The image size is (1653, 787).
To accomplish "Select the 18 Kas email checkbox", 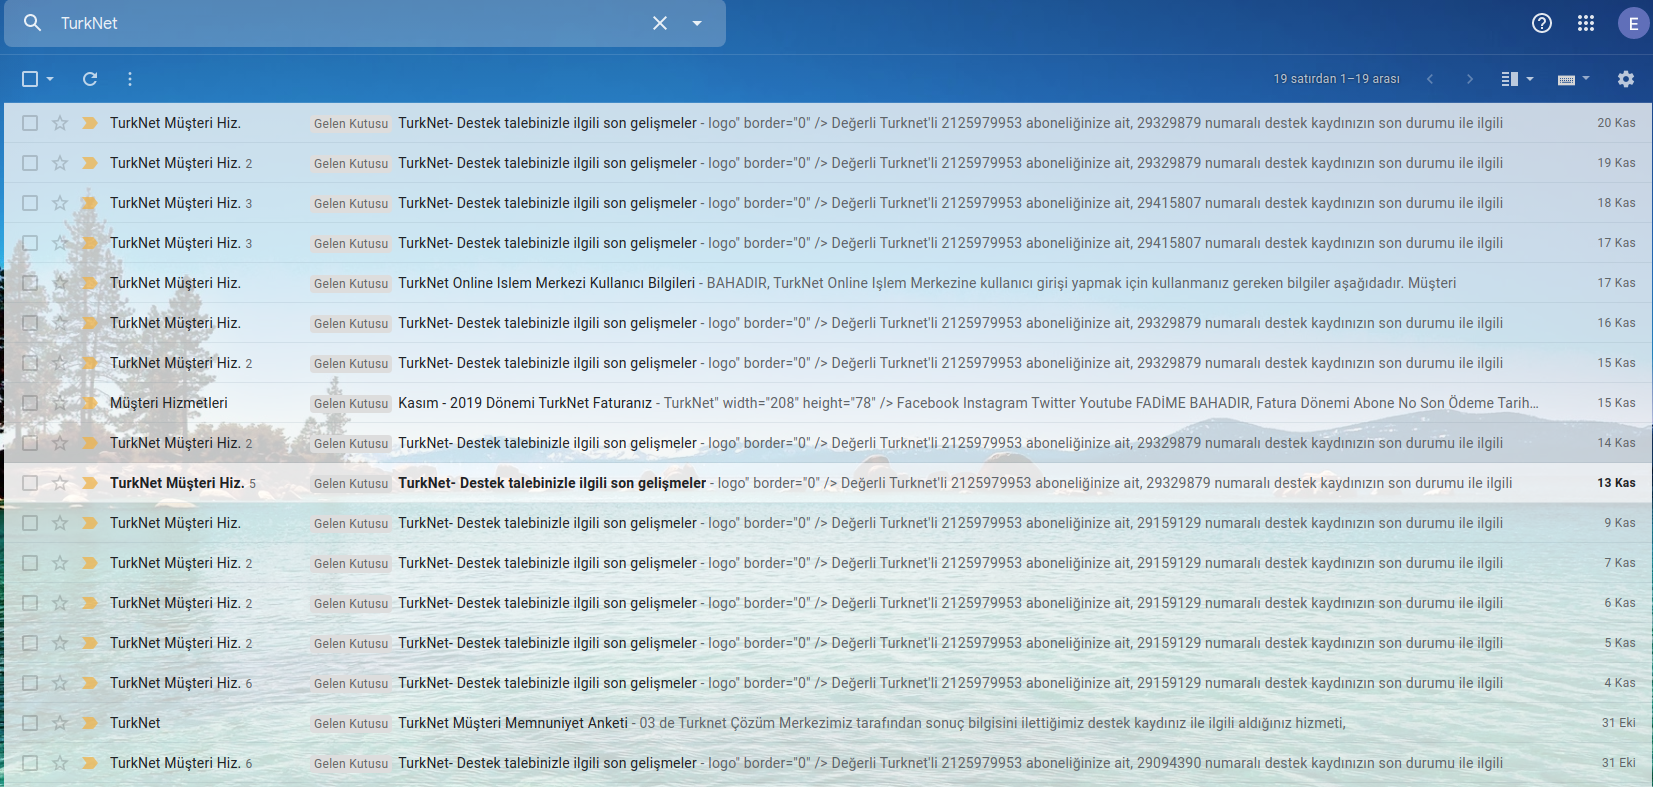I will click(30, 203).
